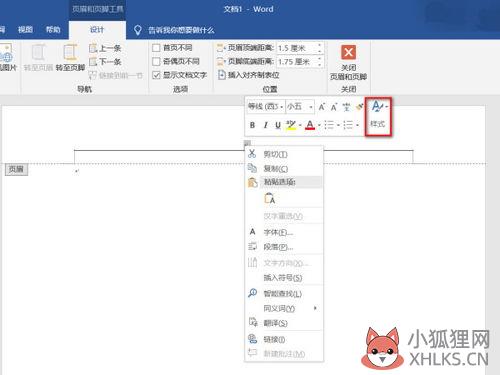Viewport: 500px width, 375px height.
Task: Click the grow font size icon
Action: click(x=322, y=107)
